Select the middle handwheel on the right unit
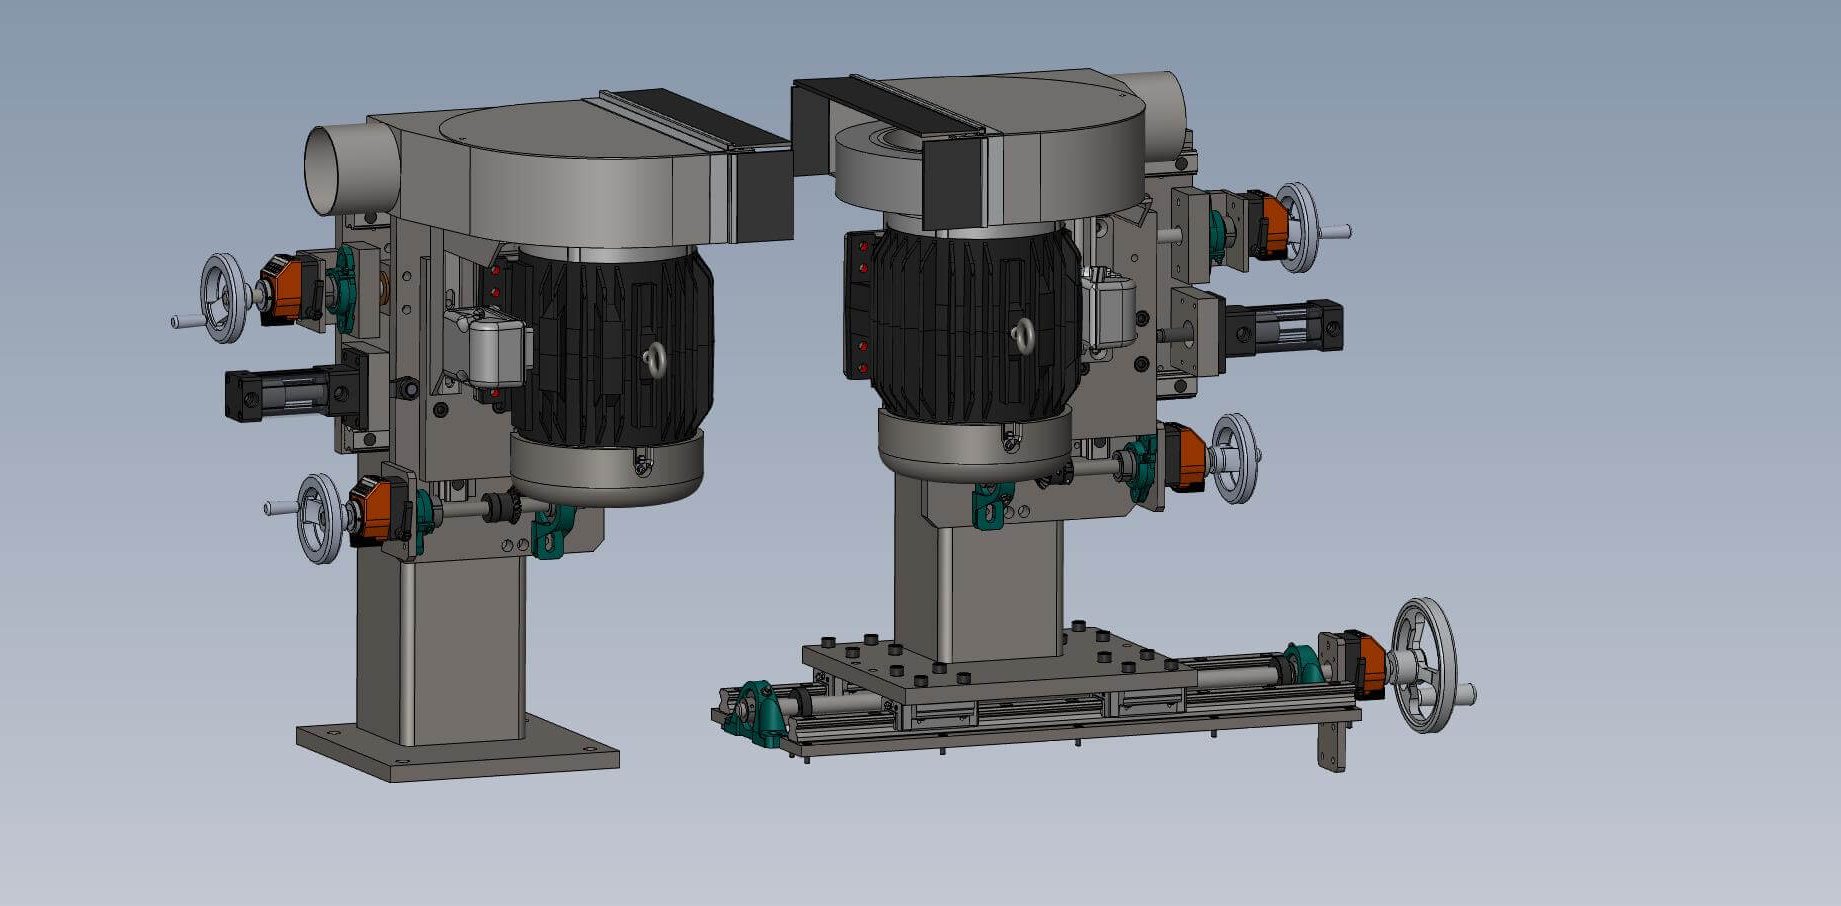 tap(1234, 458)
